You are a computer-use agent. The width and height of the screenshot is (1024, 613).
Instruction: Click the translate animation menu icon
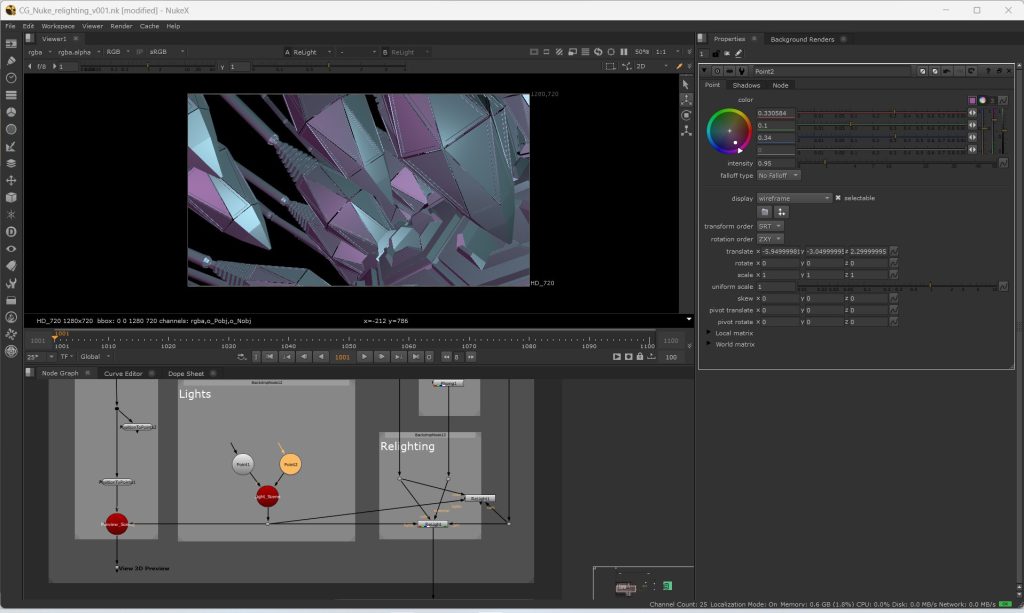(x=893, y=252)
